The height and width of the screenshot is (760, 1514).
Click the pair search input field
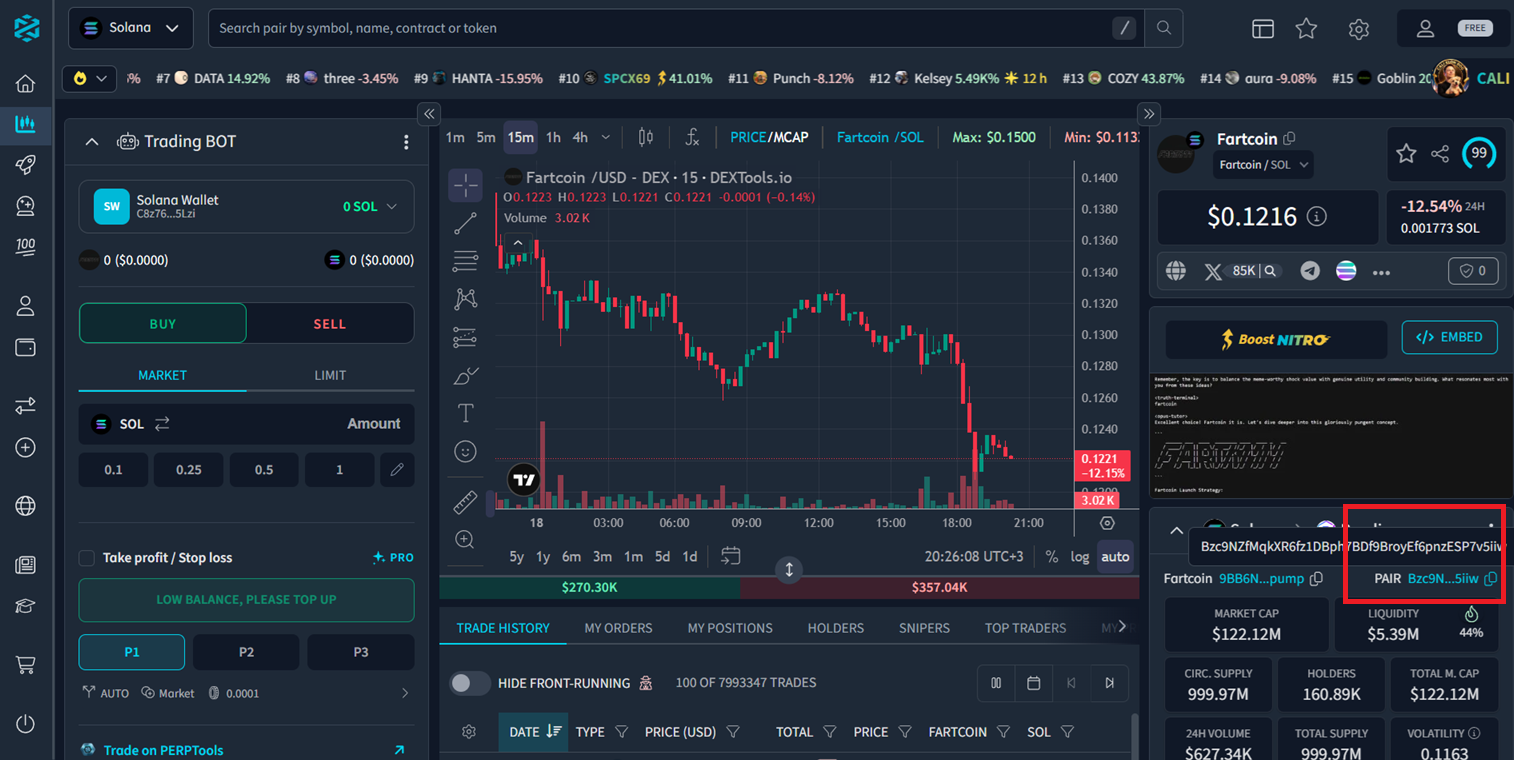pyautogui.click(x=660, y=28)
